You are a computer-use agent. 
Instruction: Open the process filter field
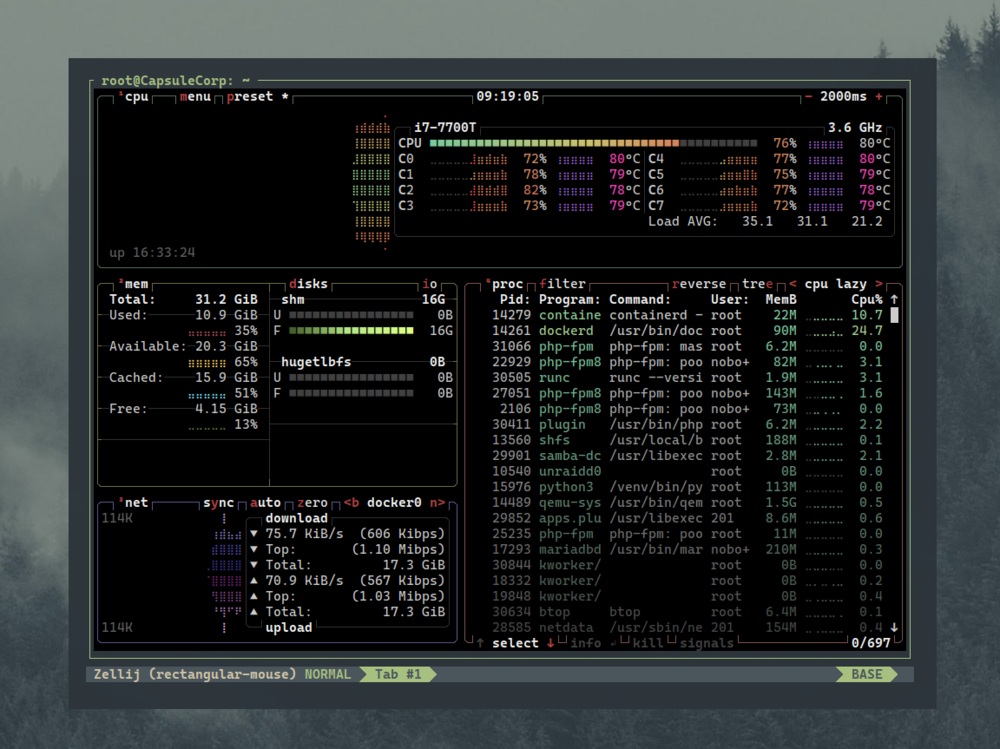[x=562, y=284]
